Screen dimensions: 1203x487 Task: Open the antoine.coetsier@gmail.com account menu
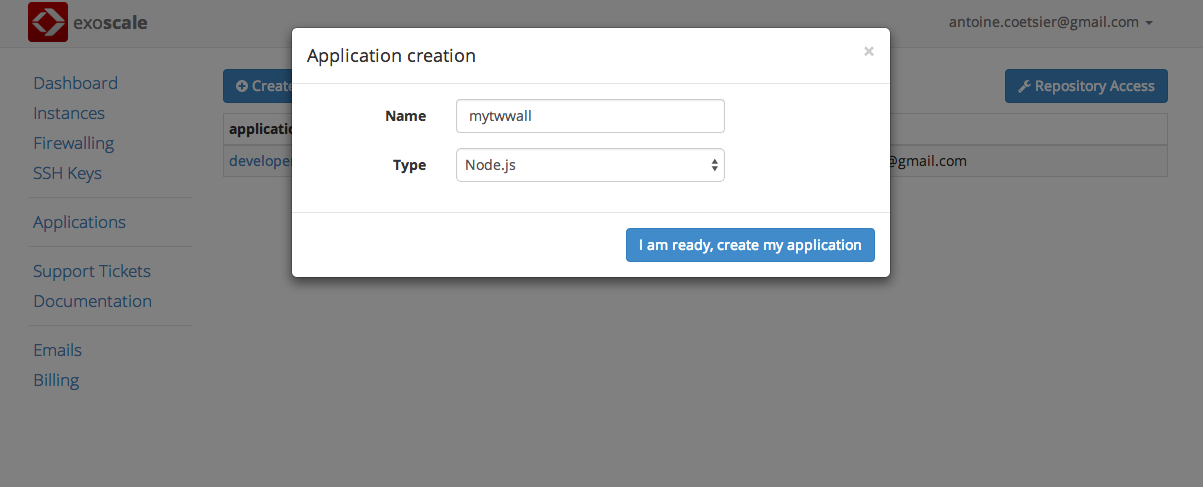click(x=1051, y=22)
